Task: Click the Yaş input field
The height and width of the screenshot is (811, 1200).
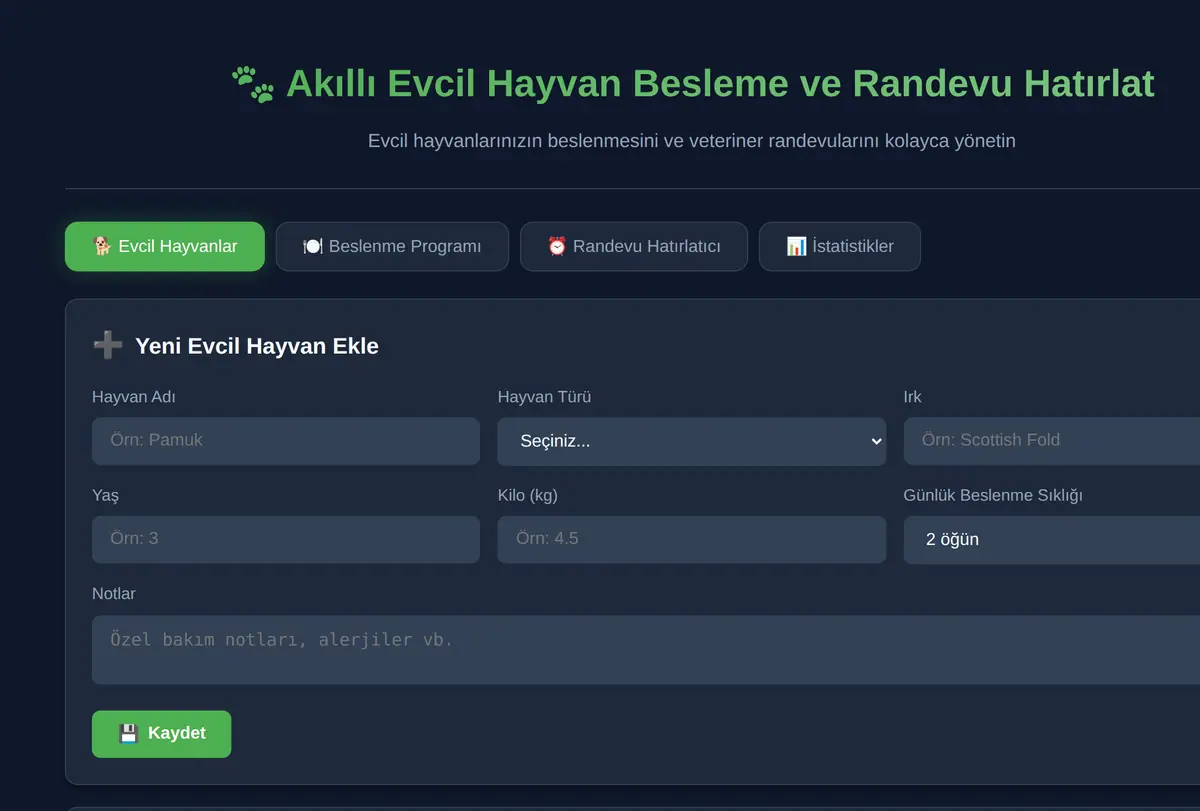Action: click(x=286, y=539)
